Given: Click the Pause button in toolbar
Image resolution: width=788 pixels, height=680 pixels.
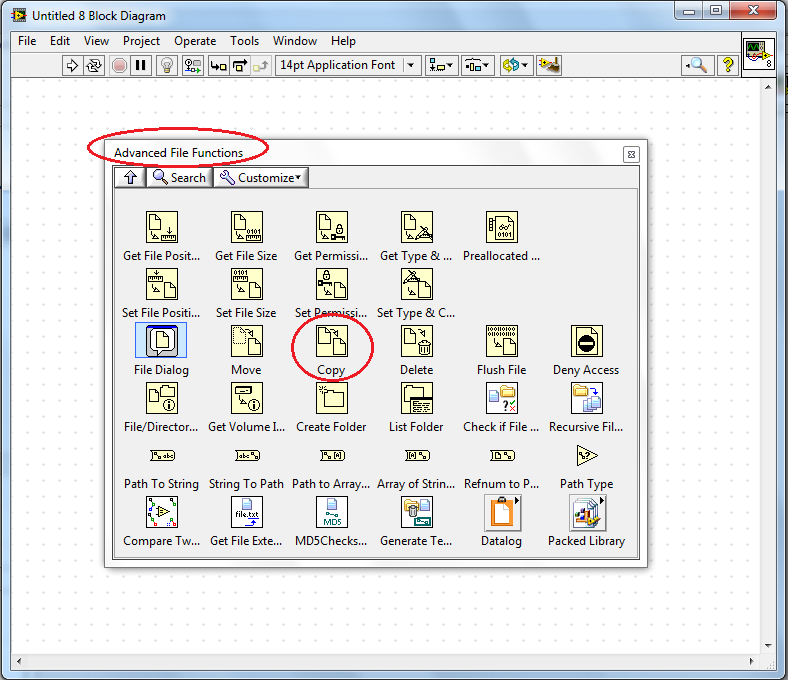Looking at the screenshot, I should click(141, 65).
